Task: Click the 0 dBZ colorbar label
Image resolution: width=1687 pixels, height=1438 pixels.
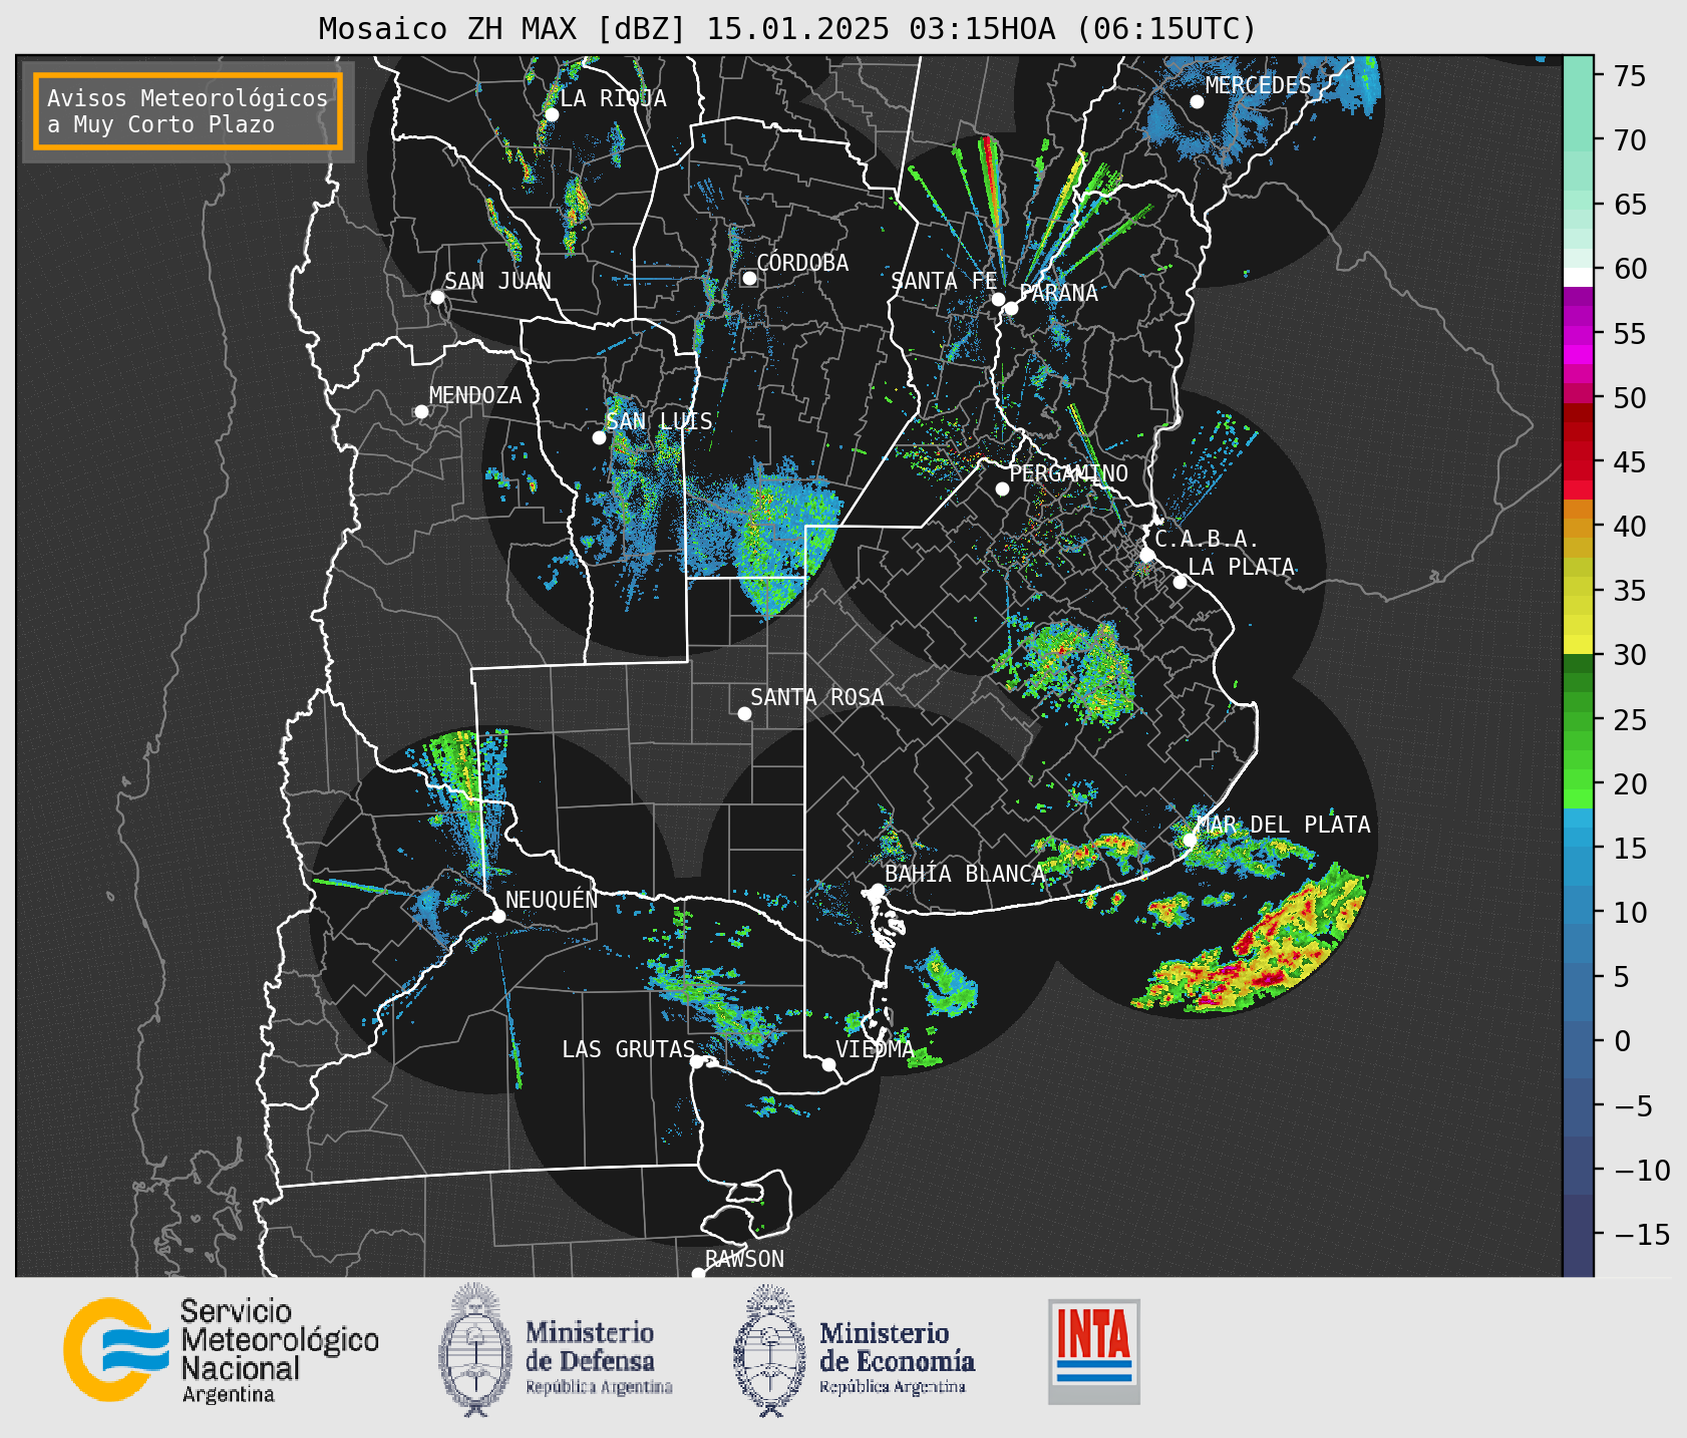Action: (x=1623, y=1041)
